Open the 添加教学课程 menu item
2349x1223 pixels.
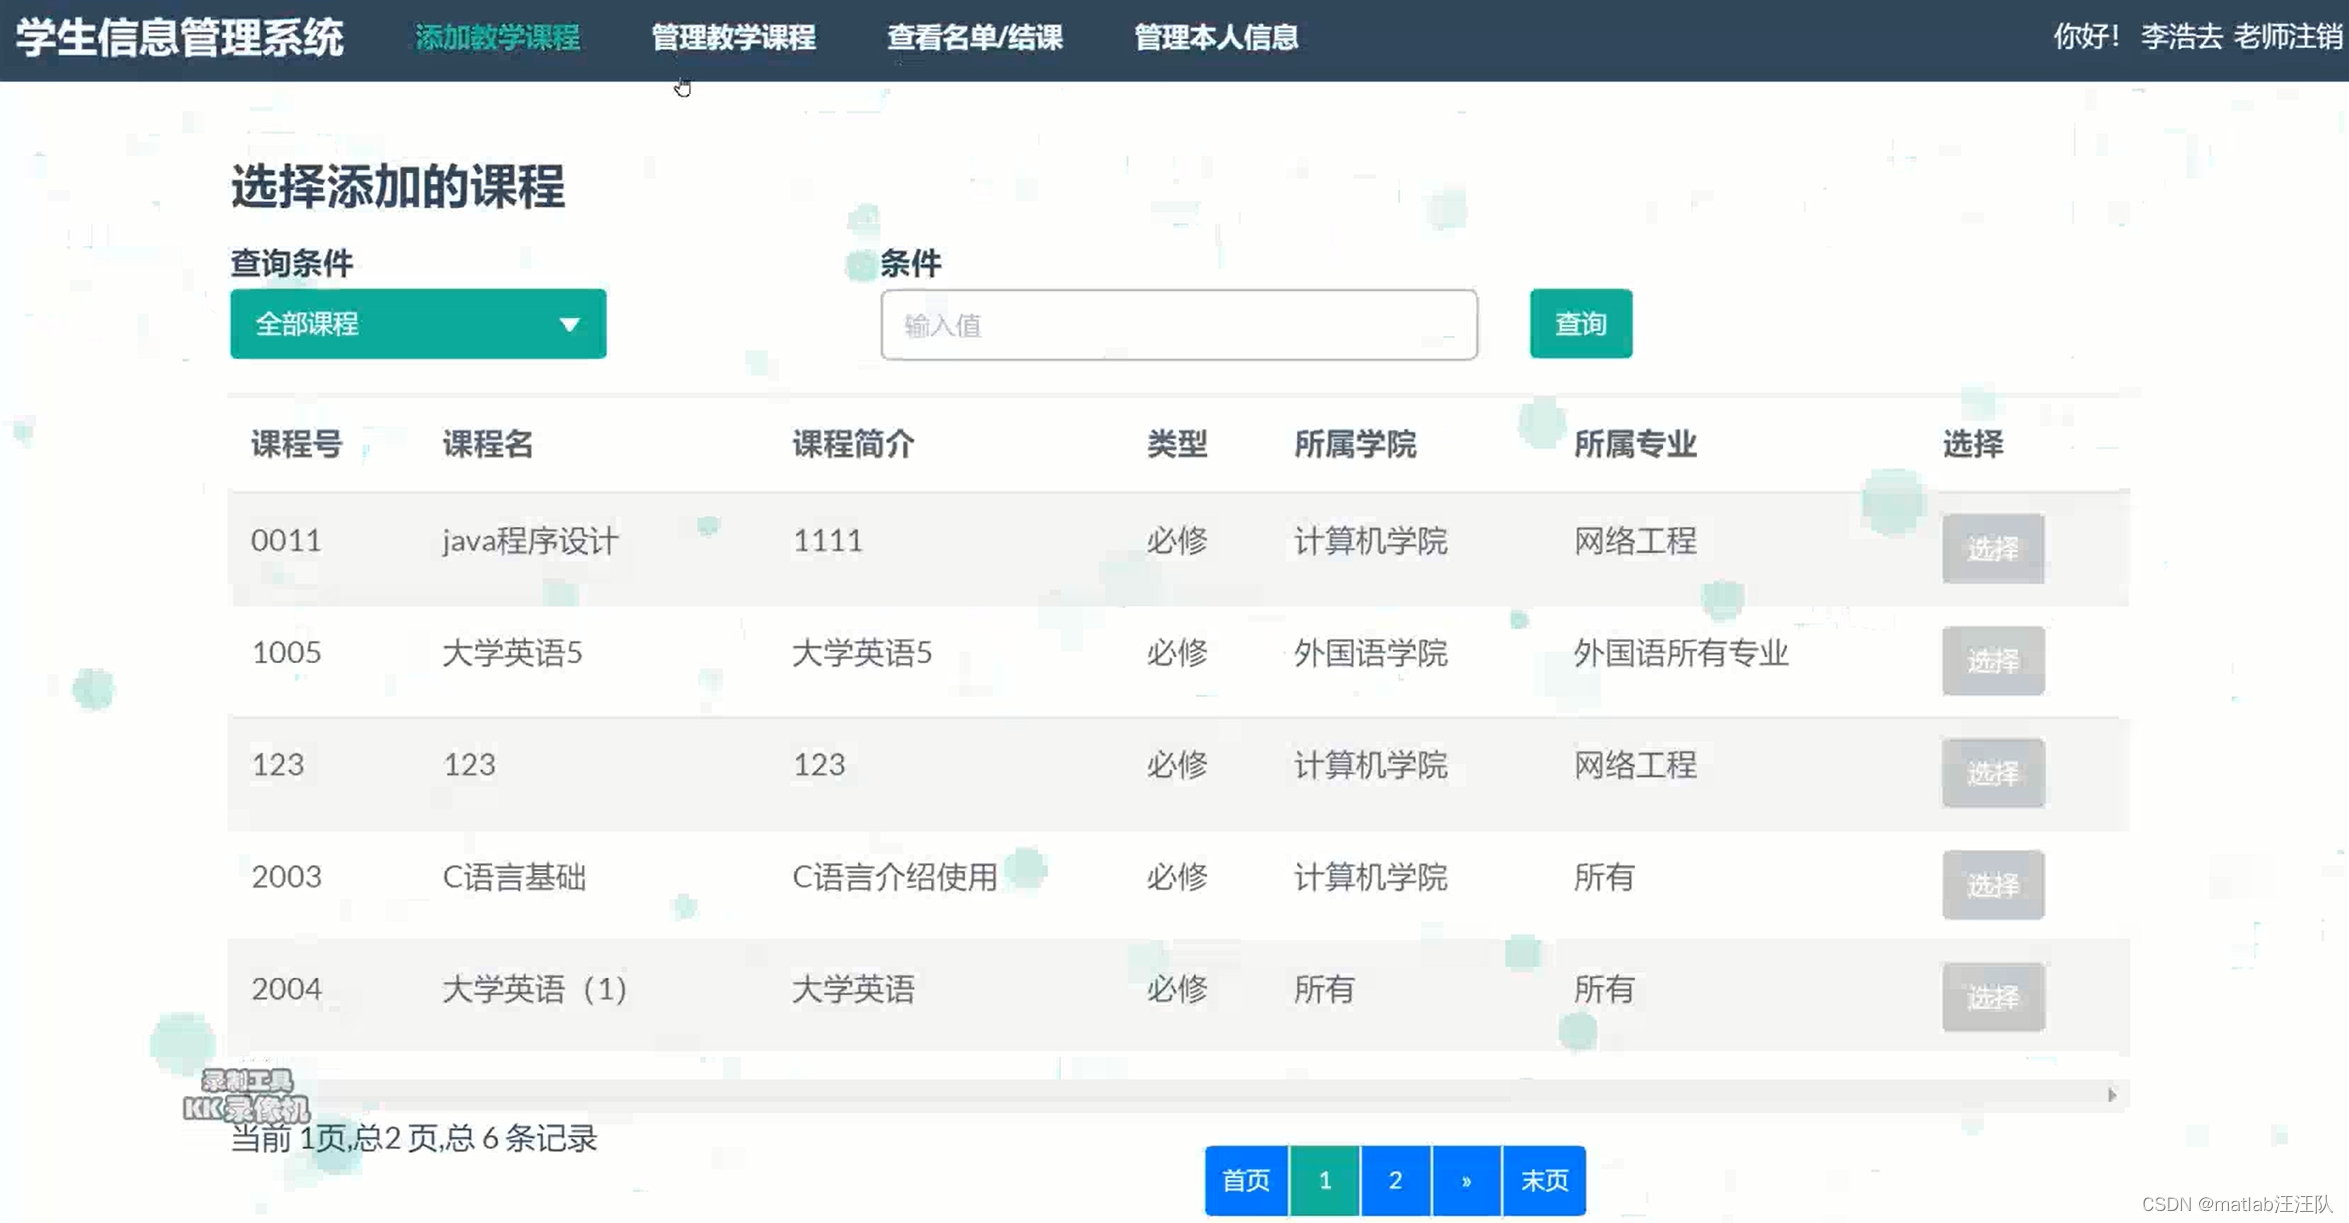[x=497, y=38]
